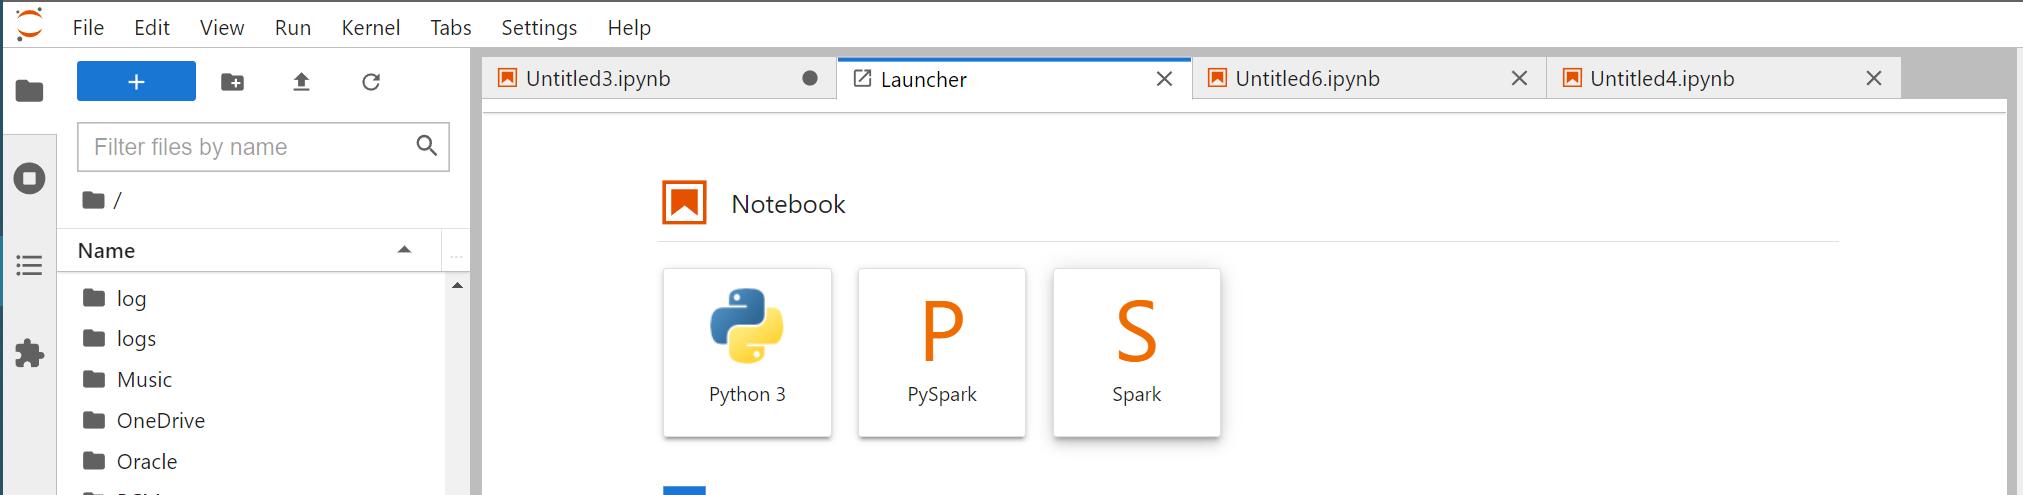Open the Edit menu

point(152,28)
